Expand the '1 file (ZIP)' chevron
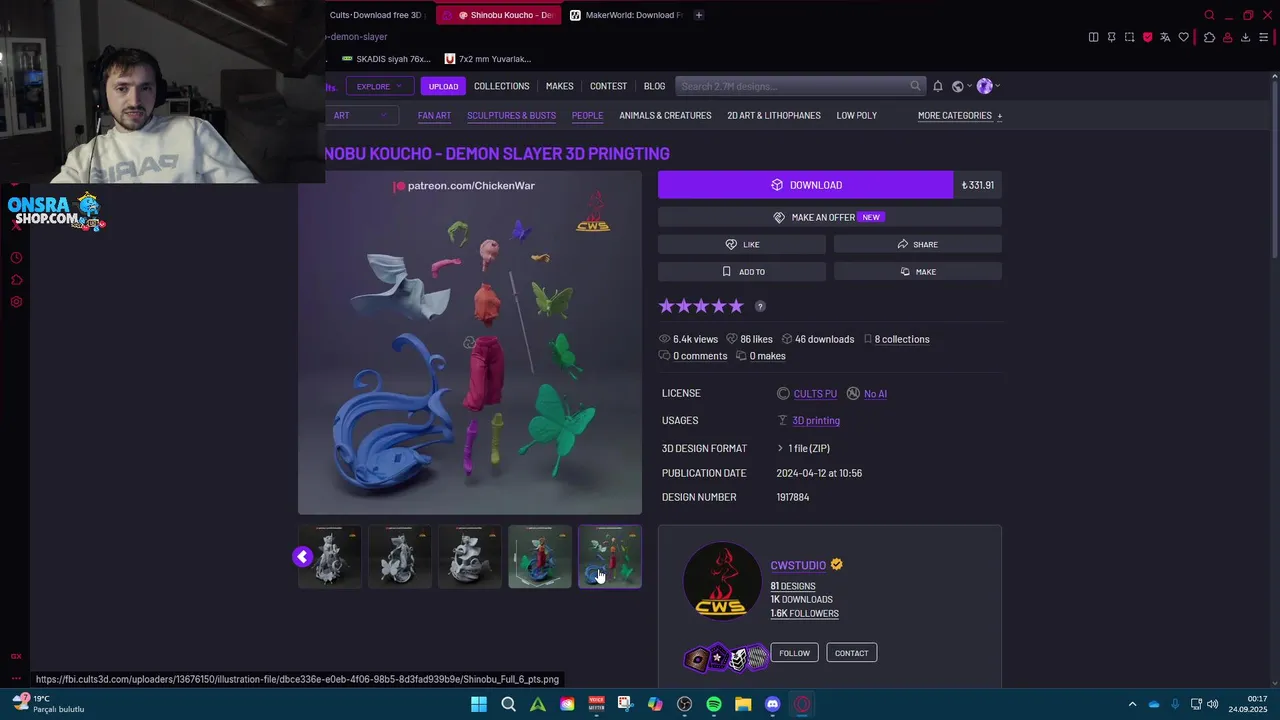The image size is (1280, 720). tap(780, 448)
